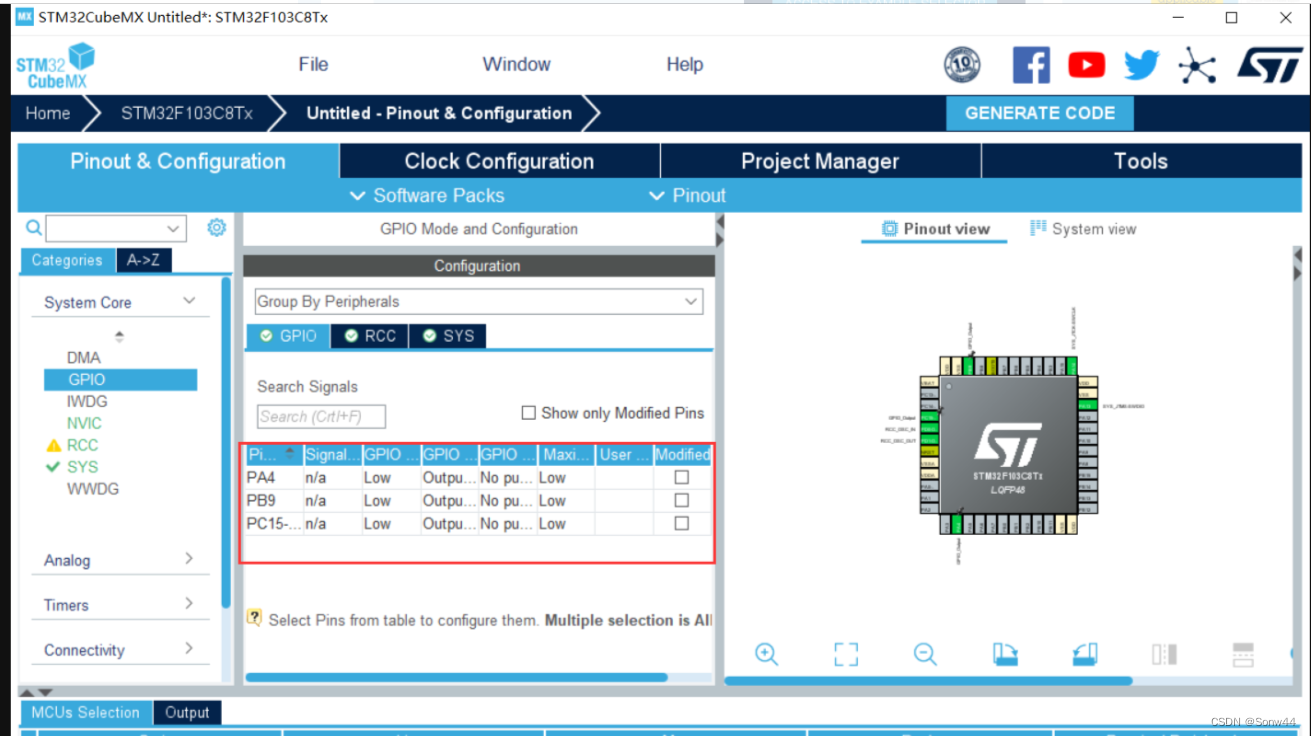The image size is (1311, 736).
Task: Select IWDG in System Core list
Action: pos(87,401)
